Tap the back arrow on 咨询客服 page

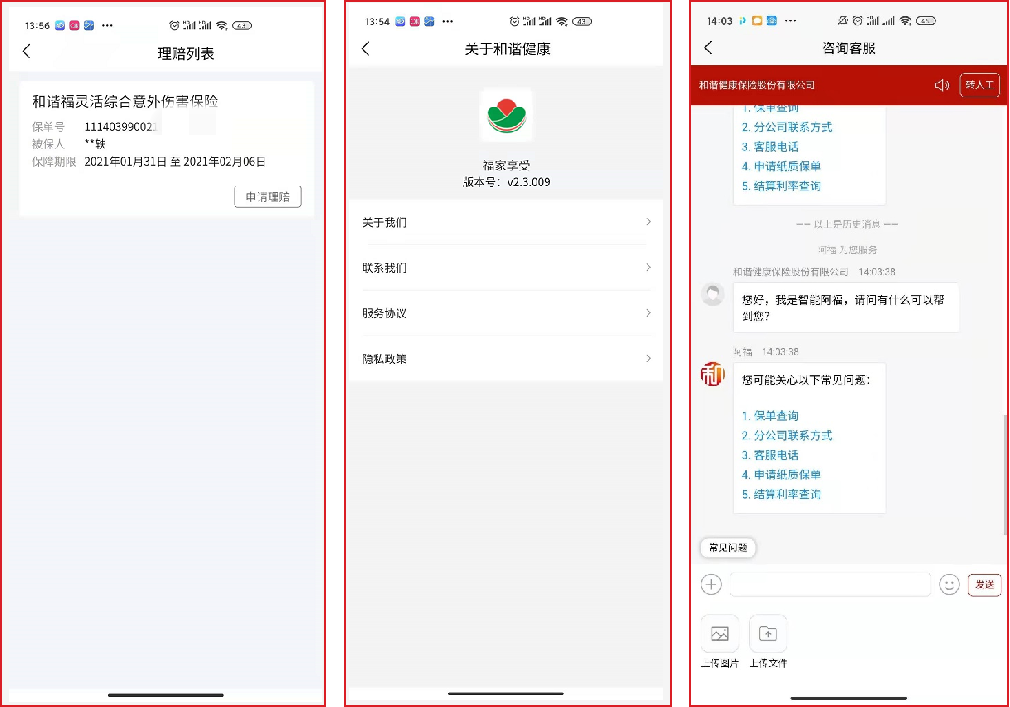click(x=709, y=47)
